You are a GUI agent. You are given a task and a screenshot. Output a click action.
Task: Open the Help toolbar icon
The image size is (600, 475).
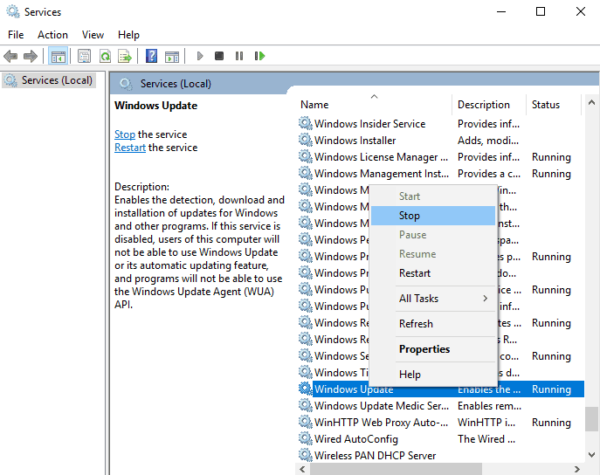click(x=152, y=56)
